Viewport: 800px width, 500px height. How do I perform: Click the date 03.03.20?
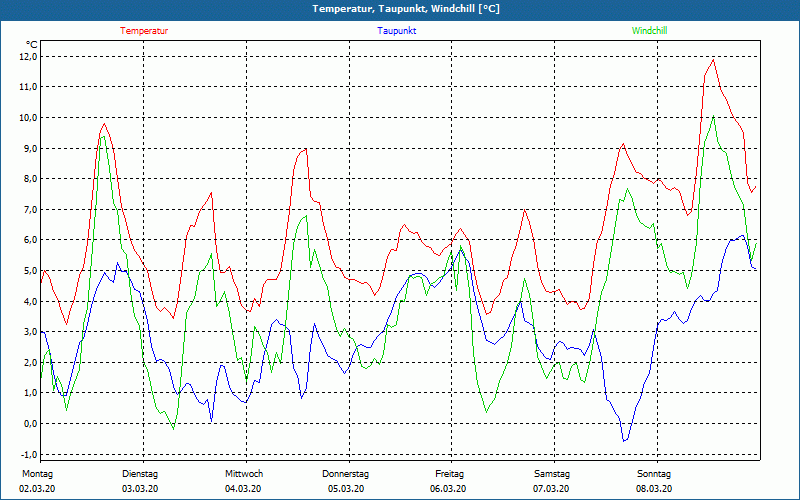(x=140, y=489)
